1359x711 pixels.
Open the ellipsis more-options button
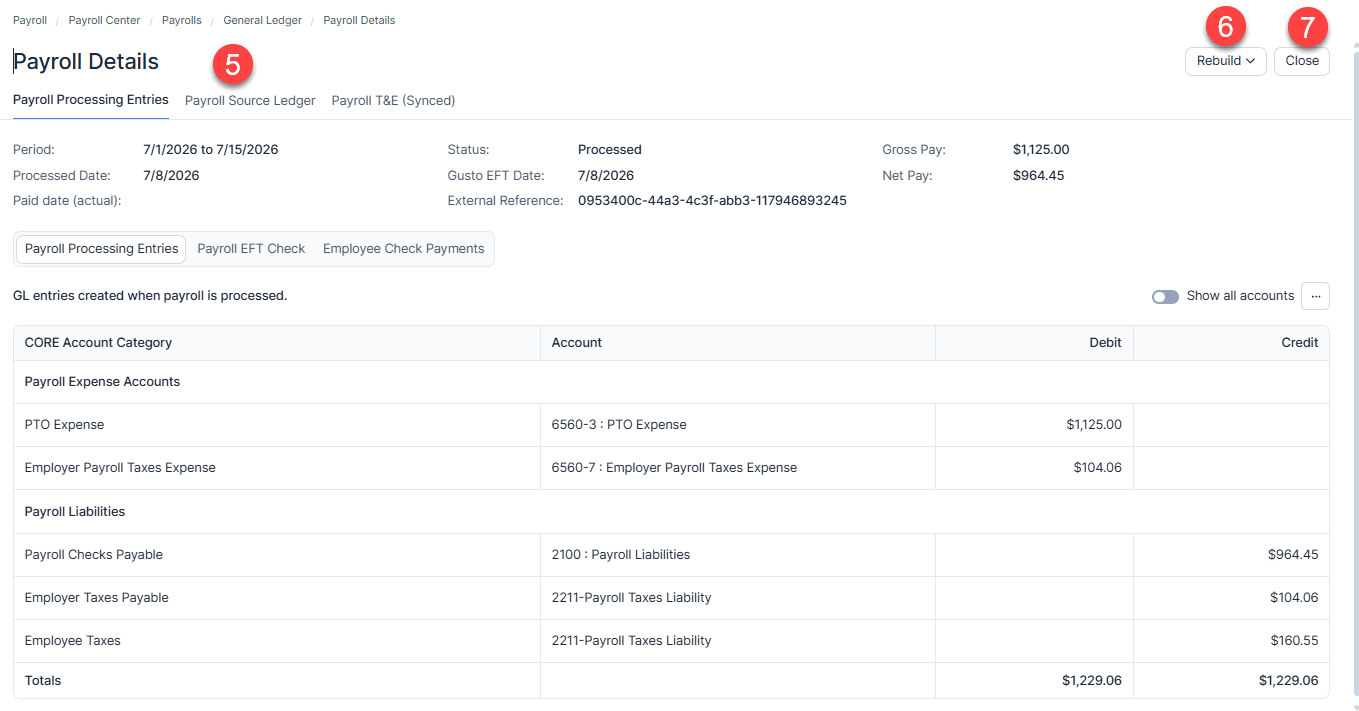click(x=1315, y=296)
